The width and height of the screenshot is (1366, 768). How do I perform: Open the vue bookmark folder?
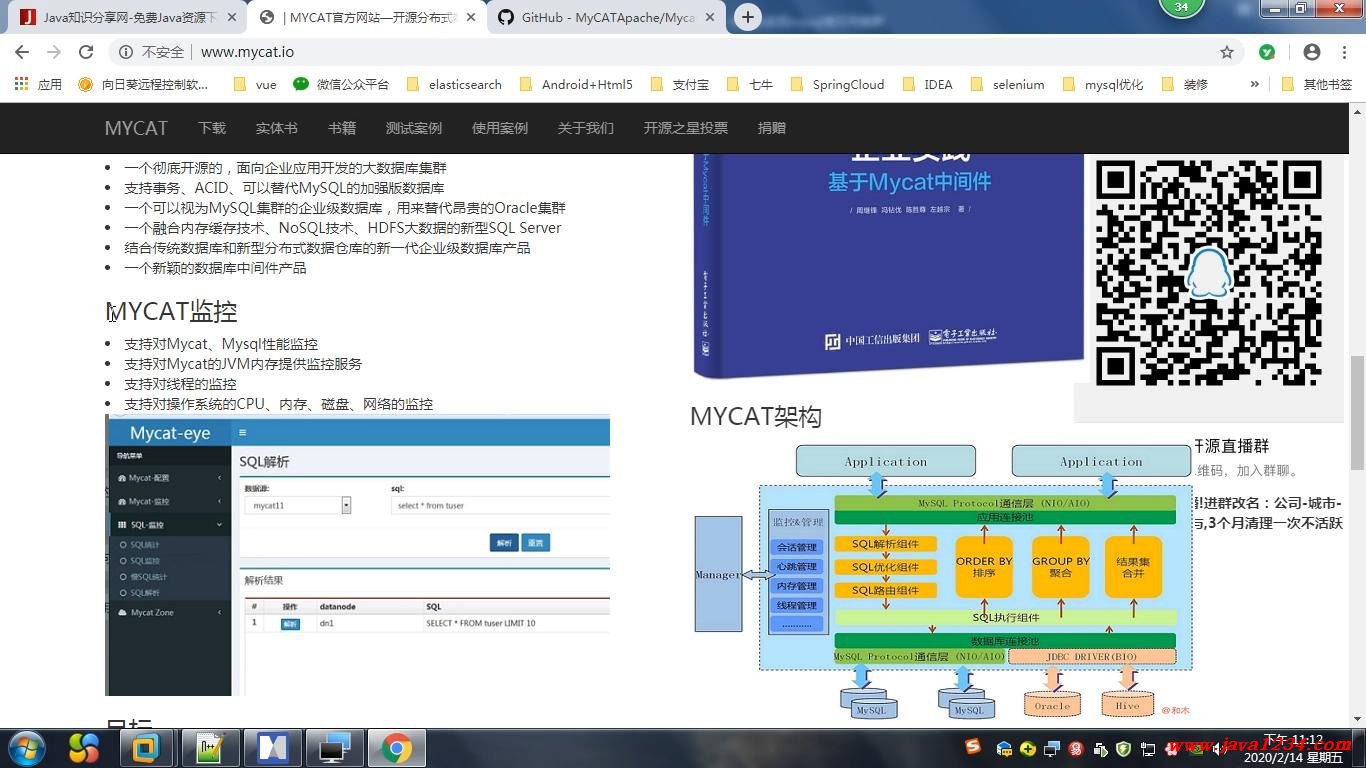click(x=254, y=84)
